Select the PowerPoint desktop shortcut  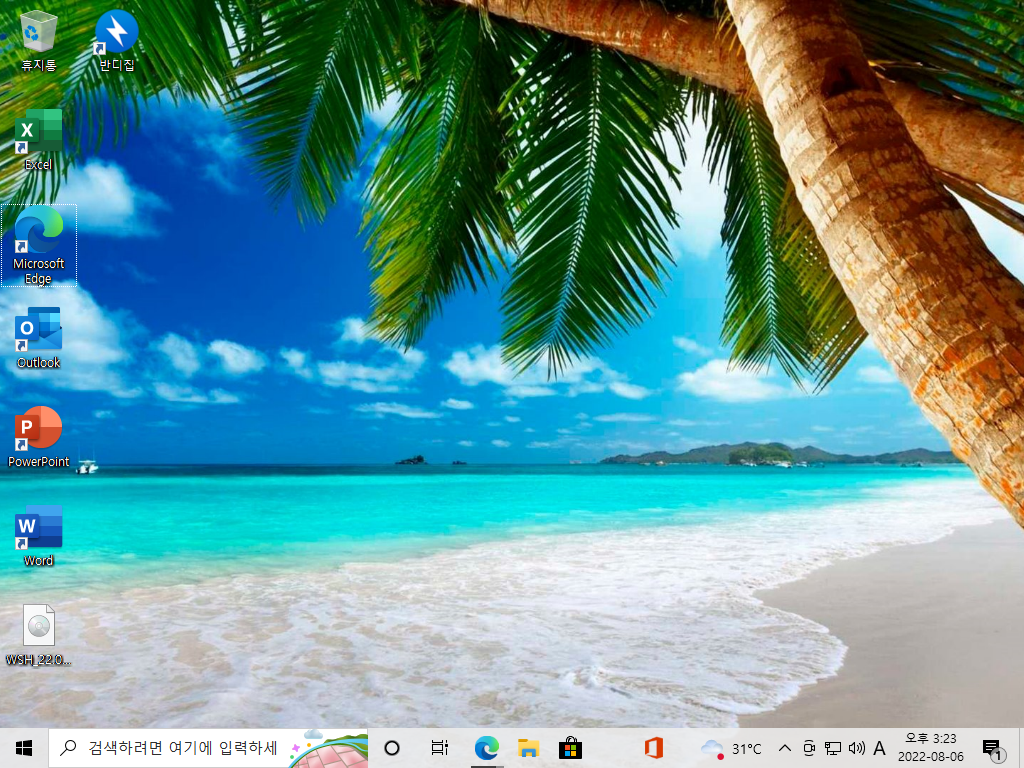pos(39,437)
